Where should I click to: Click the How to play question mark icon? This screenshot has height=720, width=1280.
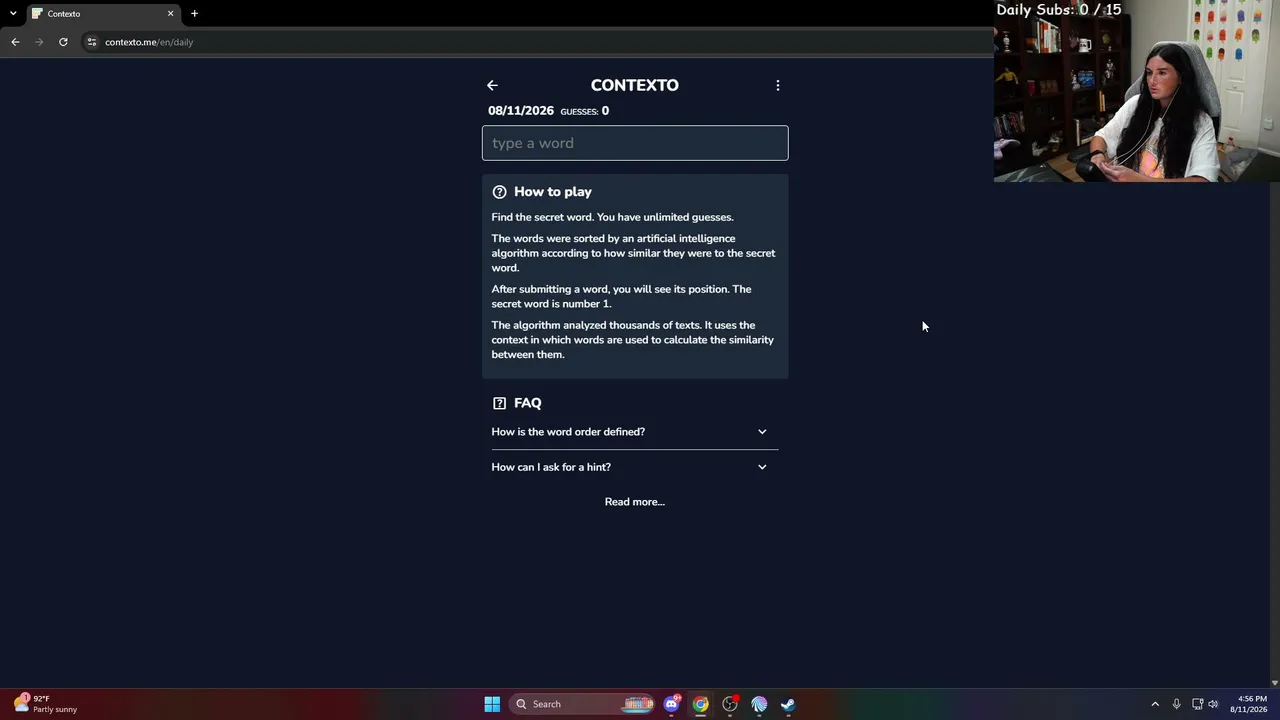tap(500, 192)
